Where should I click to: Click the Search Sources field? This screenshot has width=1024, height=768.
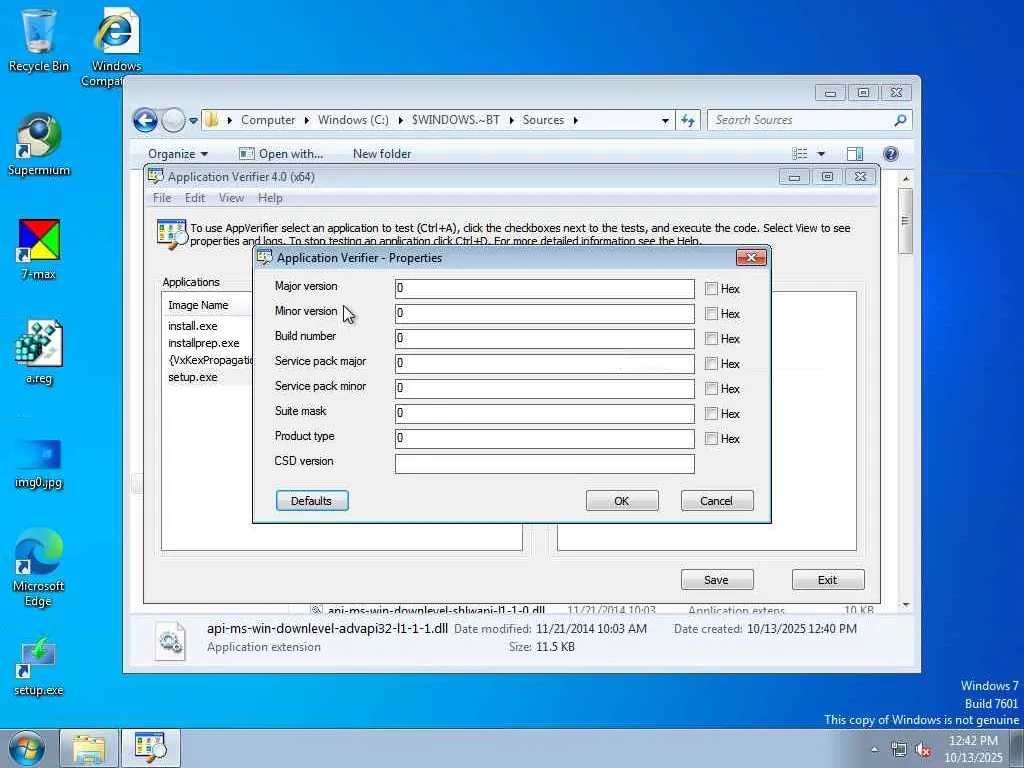802,120
